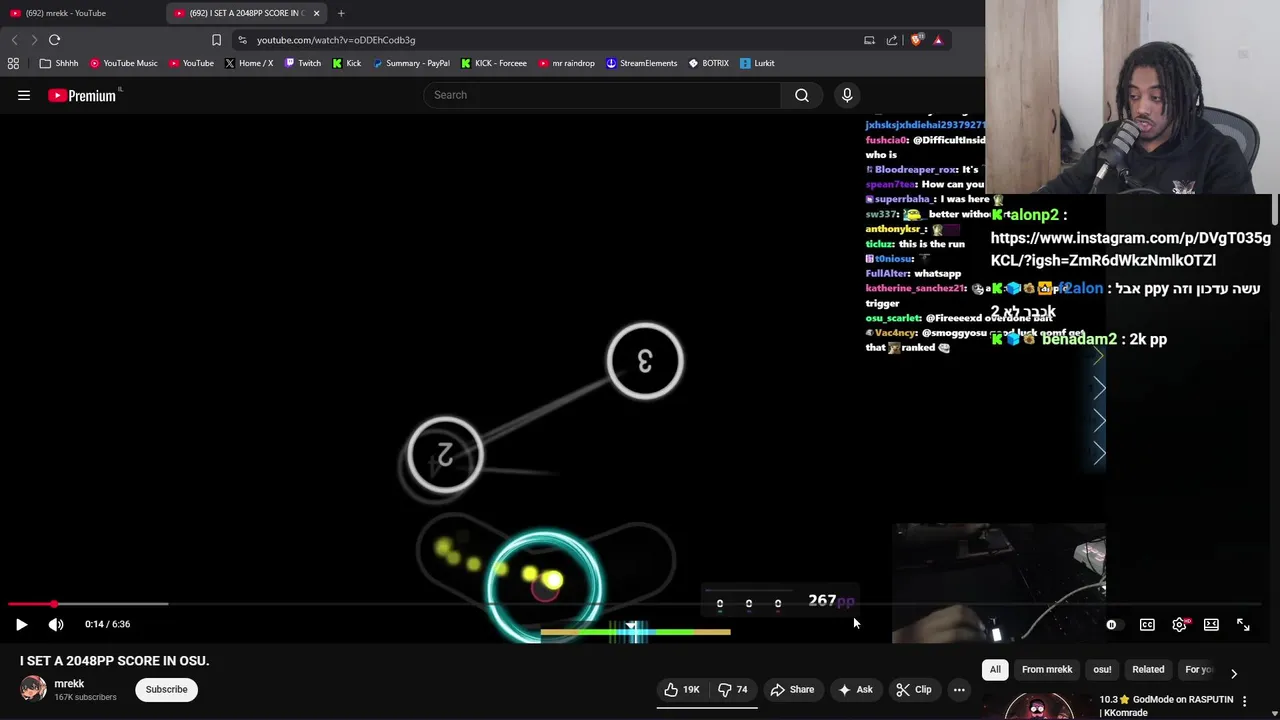Open the KICK - Forceee bookmark
The height and width of the screenshot is (720, 1280).
pyautogui.click(x=494, y=63)
